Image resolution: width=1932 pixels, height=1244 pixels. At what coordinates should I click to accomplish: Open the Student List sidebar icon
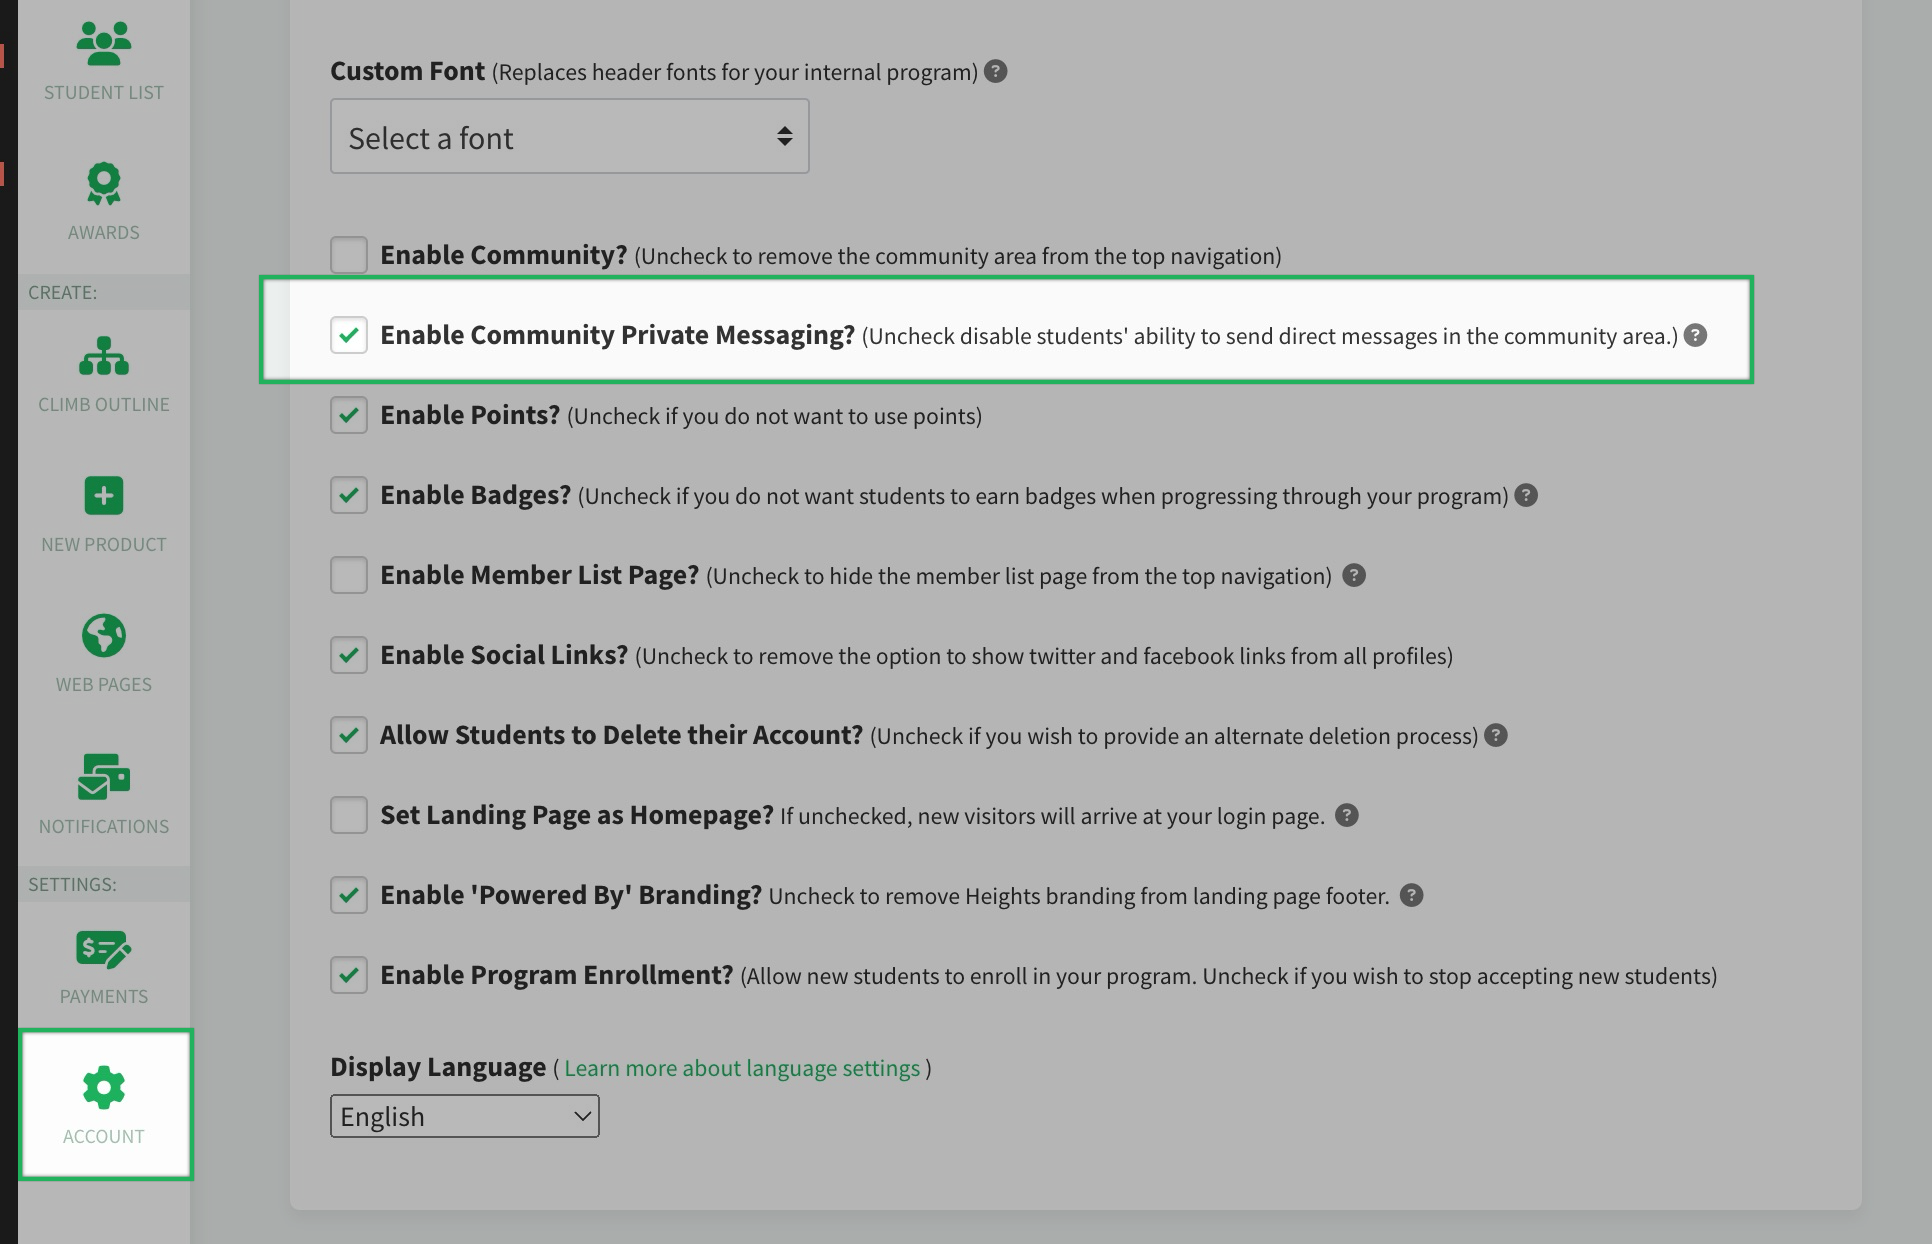[104, 42]
